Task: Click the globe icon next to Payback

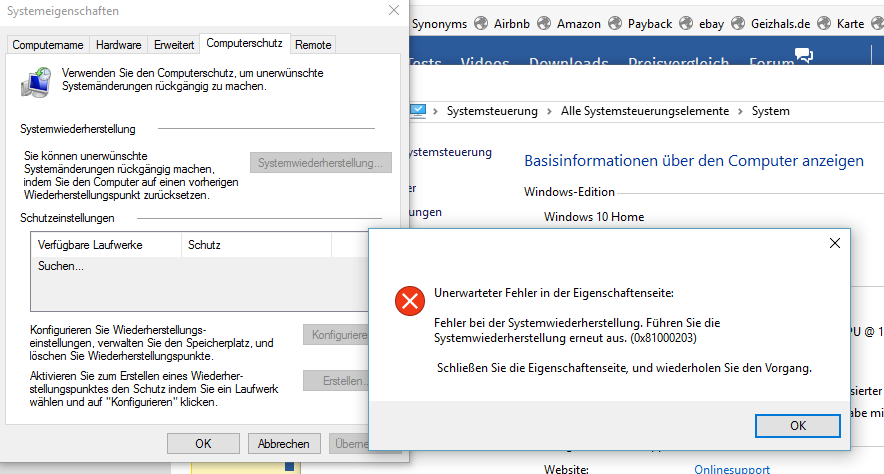Action: [615, 23]
